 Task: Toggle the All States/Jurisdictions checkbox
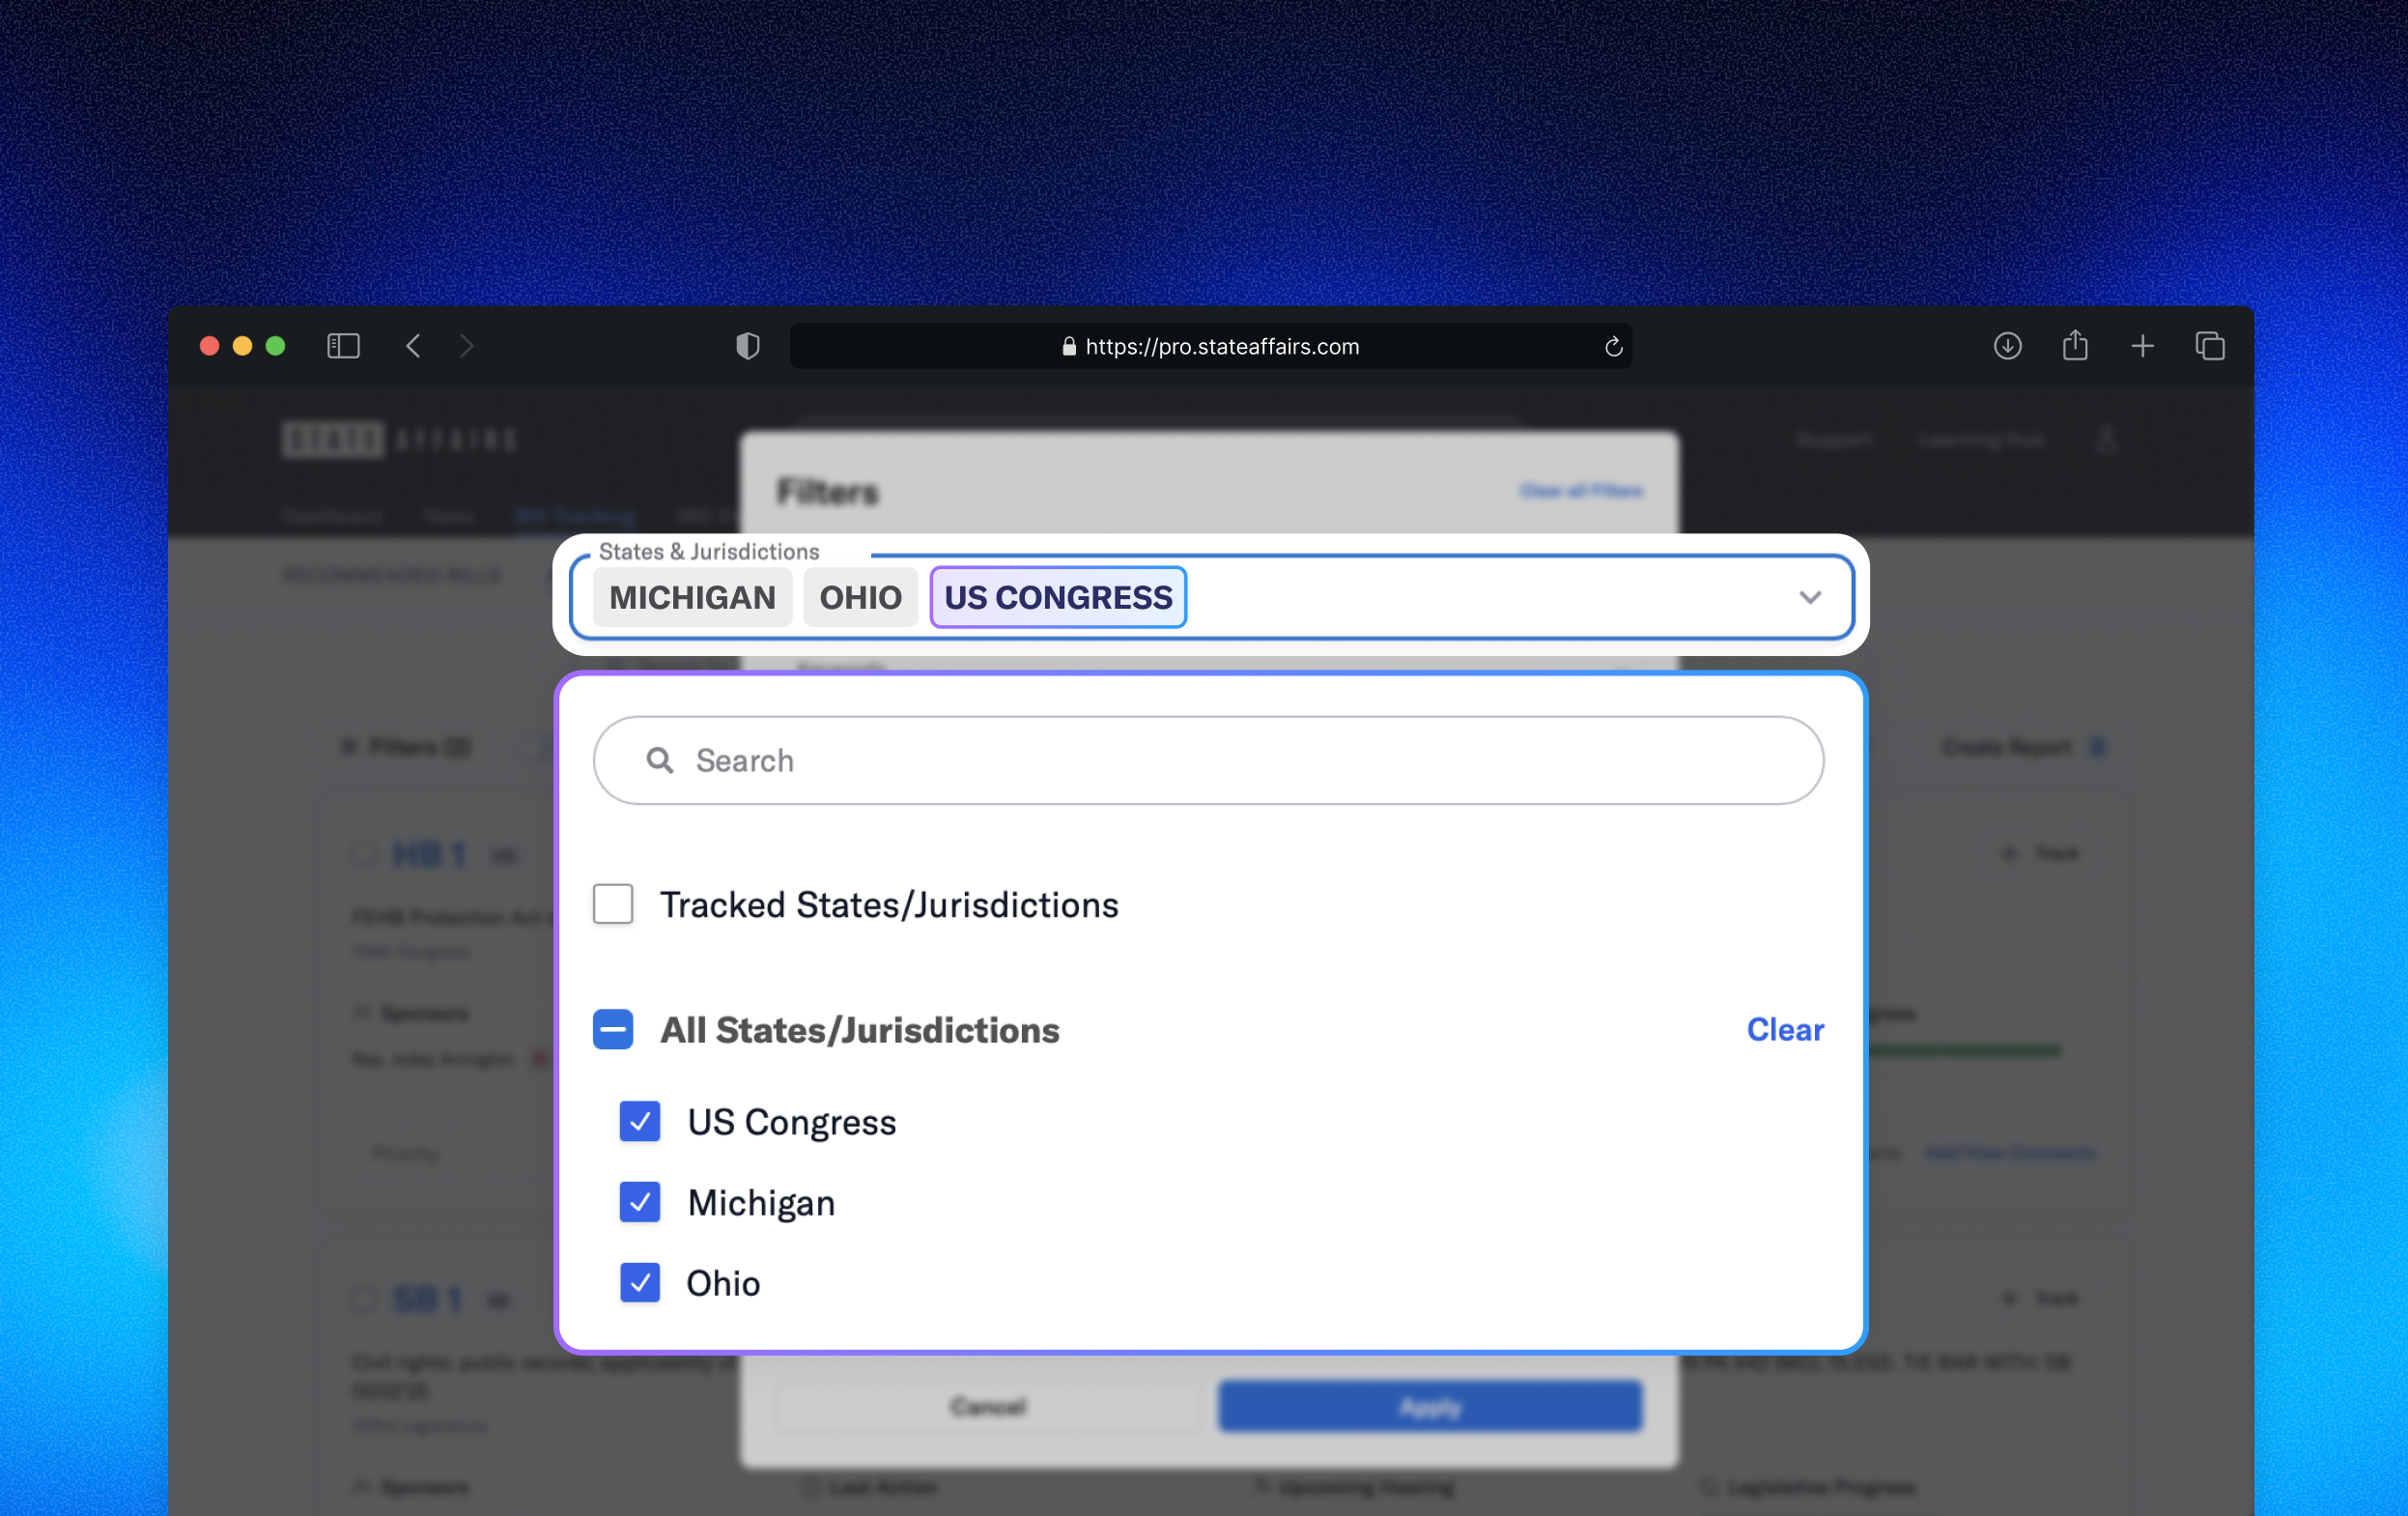(613, 1029)
